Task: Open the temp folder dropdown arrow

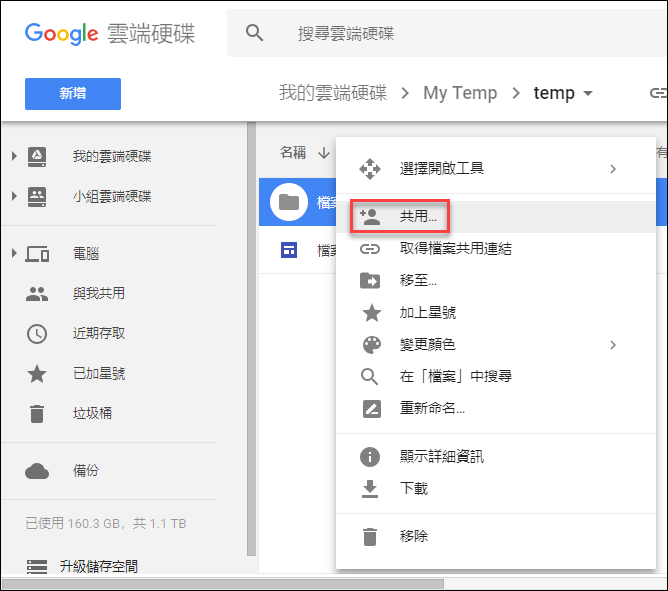Action: [588, 93]
